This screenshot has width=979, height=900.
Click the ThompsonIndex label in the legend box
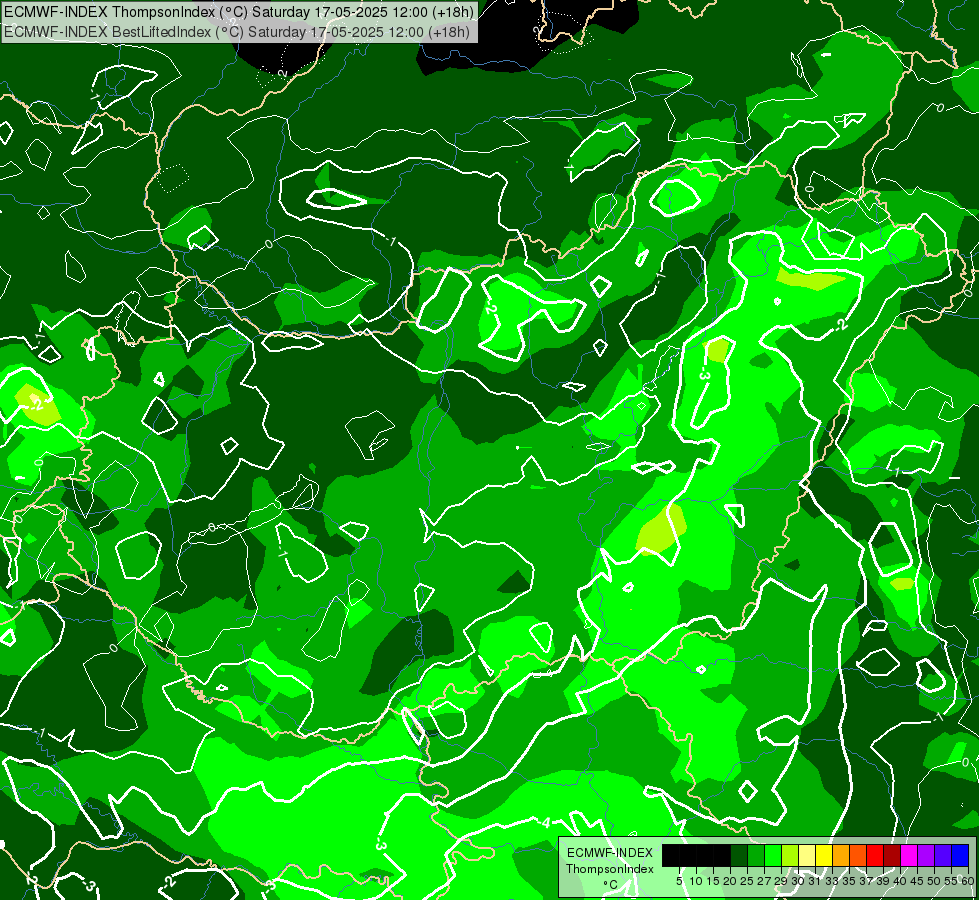[x=610, y=869]
